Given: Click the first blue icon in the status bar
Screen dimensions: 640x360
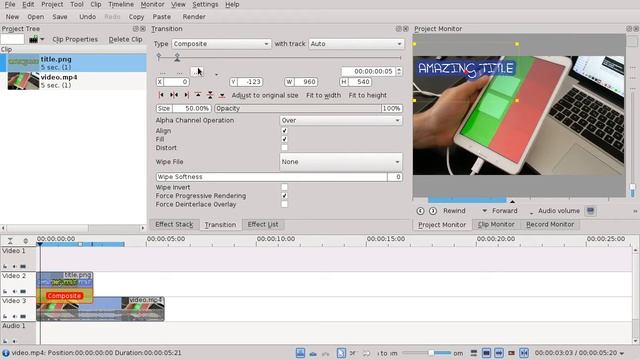Looking at the screenshot, I should [x=300, y=353].
